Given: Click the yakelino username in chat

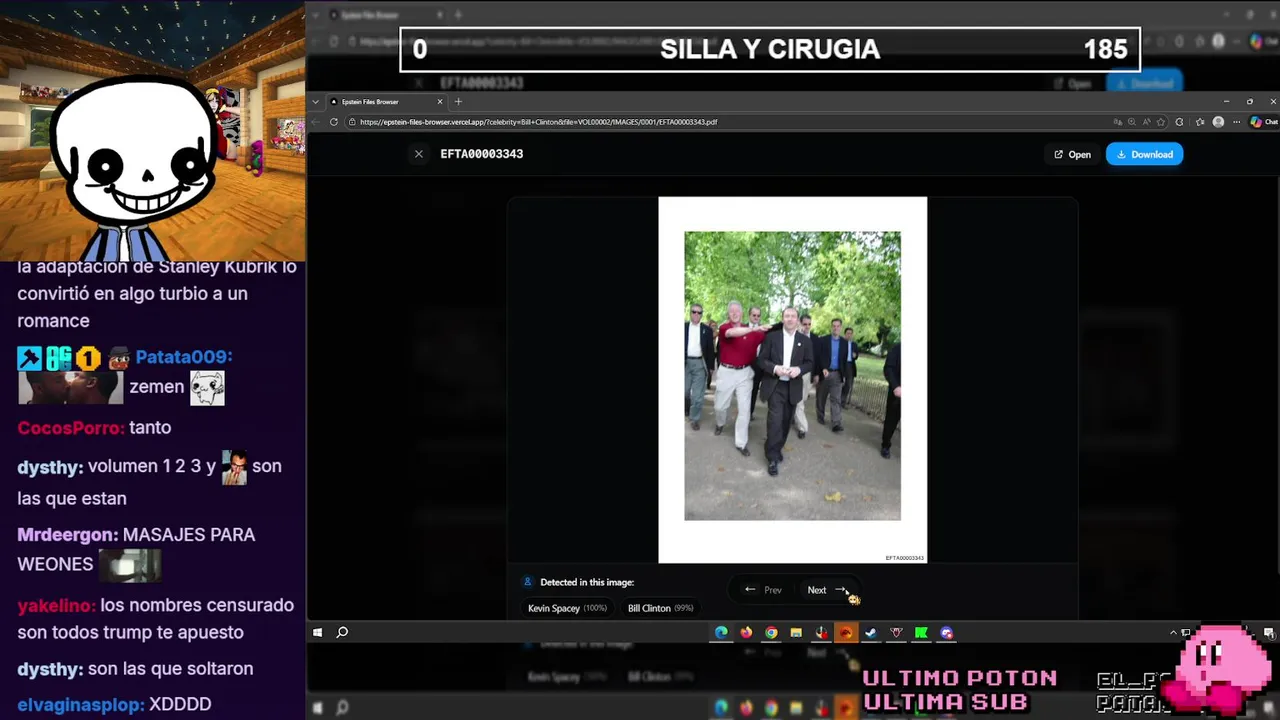Looking at the screenshot, I should [56, 605].
